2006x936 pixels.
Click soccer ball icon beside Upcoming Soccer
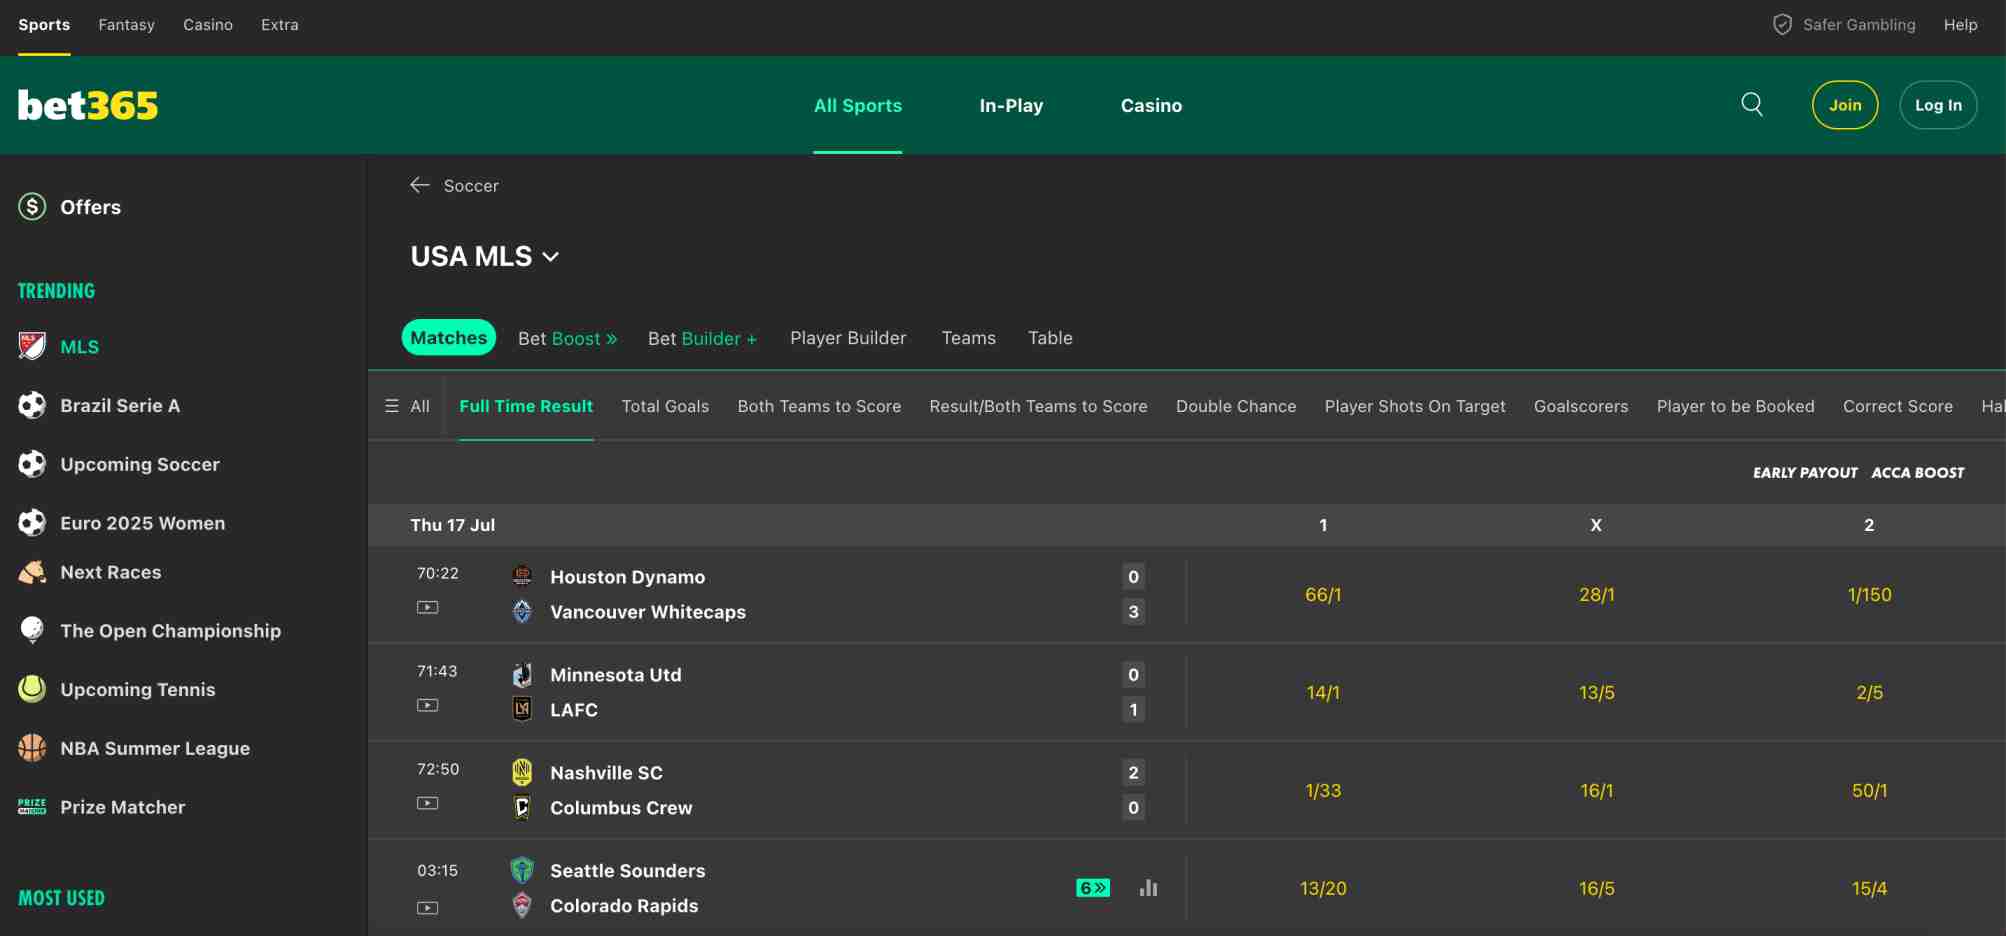tap(32, 464)
